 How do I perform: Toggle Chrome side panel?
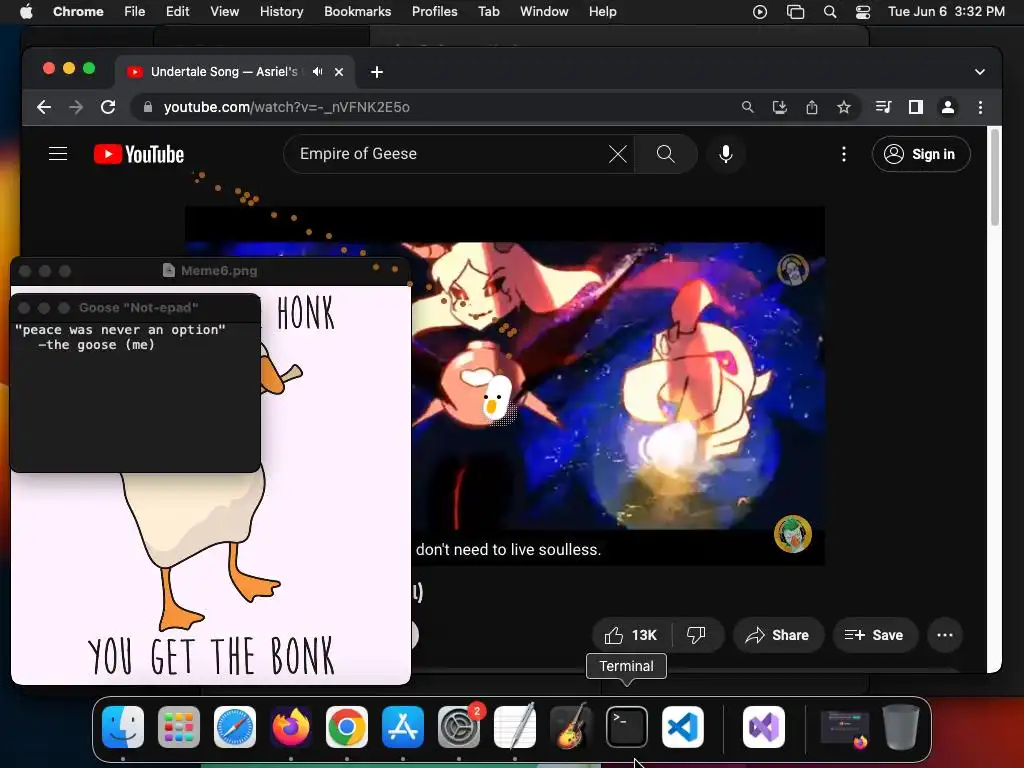[916, 107]
